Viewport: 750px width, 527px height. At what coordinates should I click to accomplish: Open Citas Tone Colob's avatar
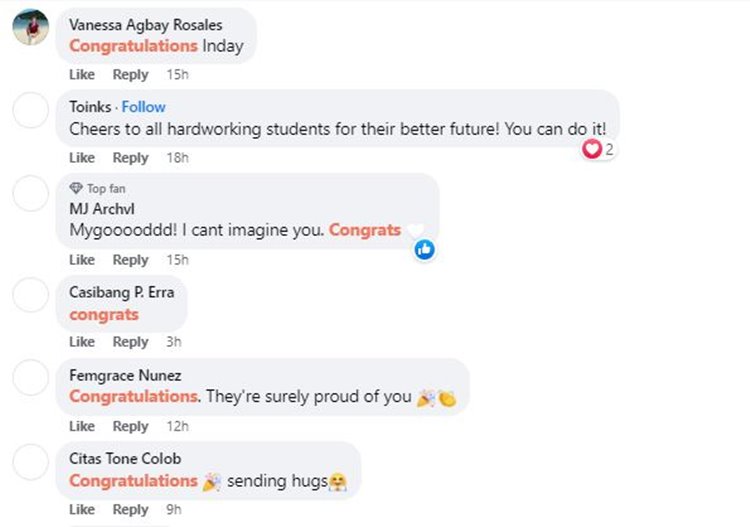pos(30,462)
